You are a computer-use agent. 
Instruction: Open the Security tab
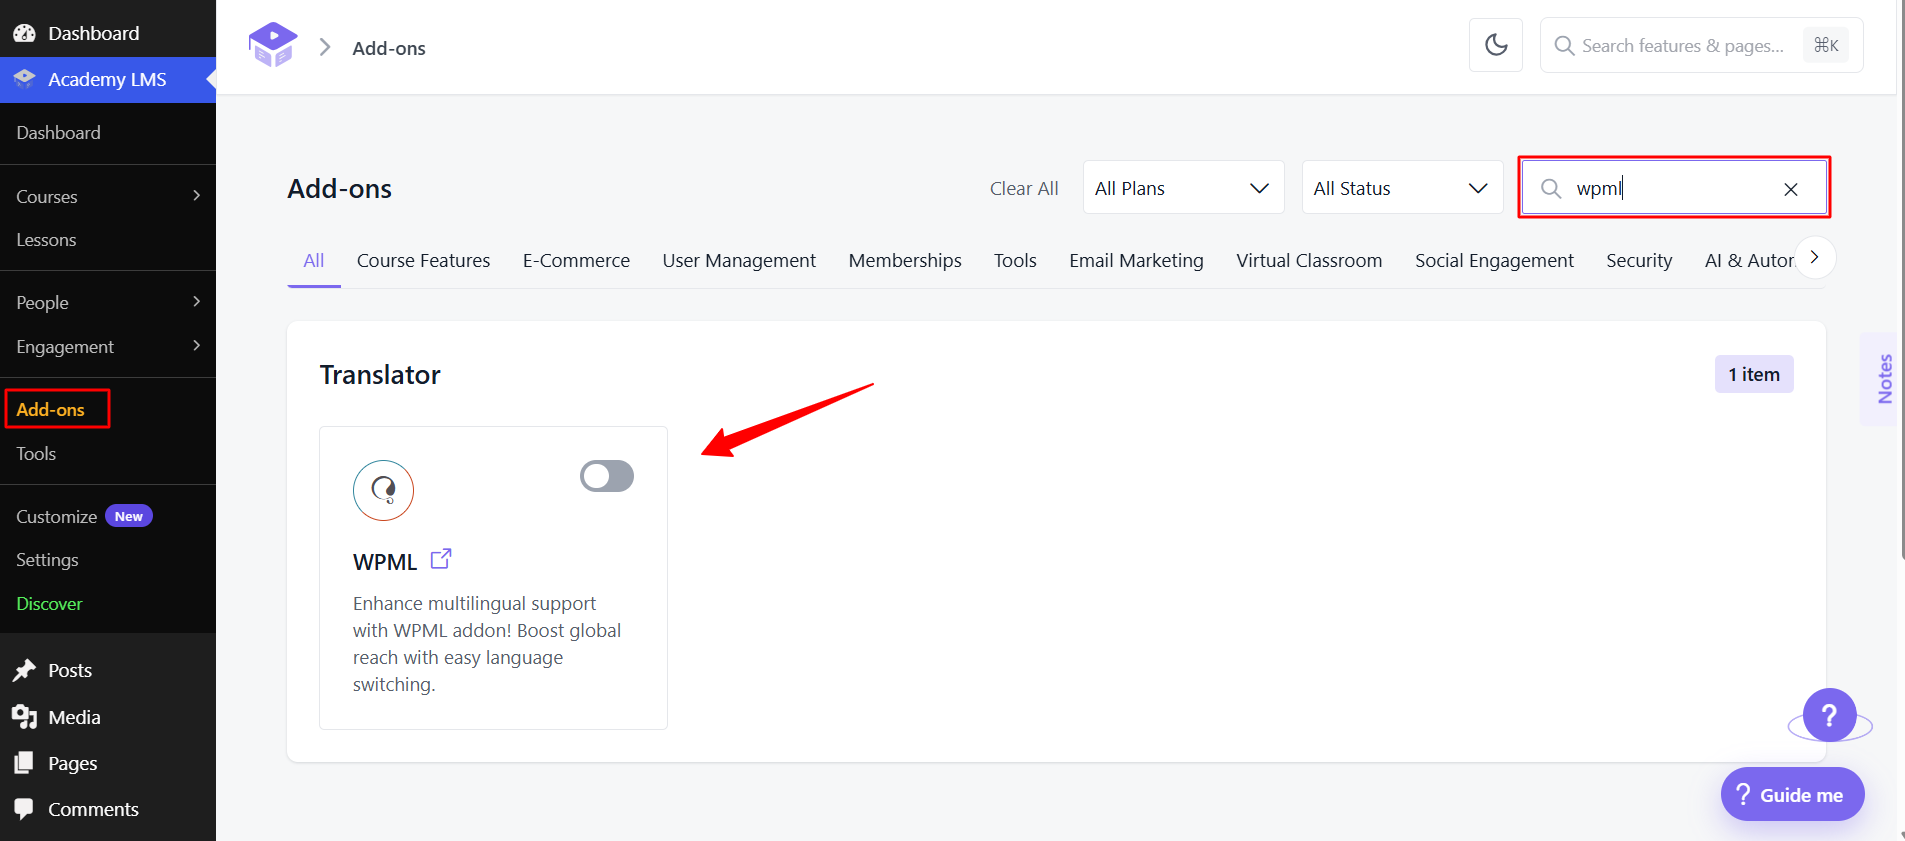pos(1639,261)
